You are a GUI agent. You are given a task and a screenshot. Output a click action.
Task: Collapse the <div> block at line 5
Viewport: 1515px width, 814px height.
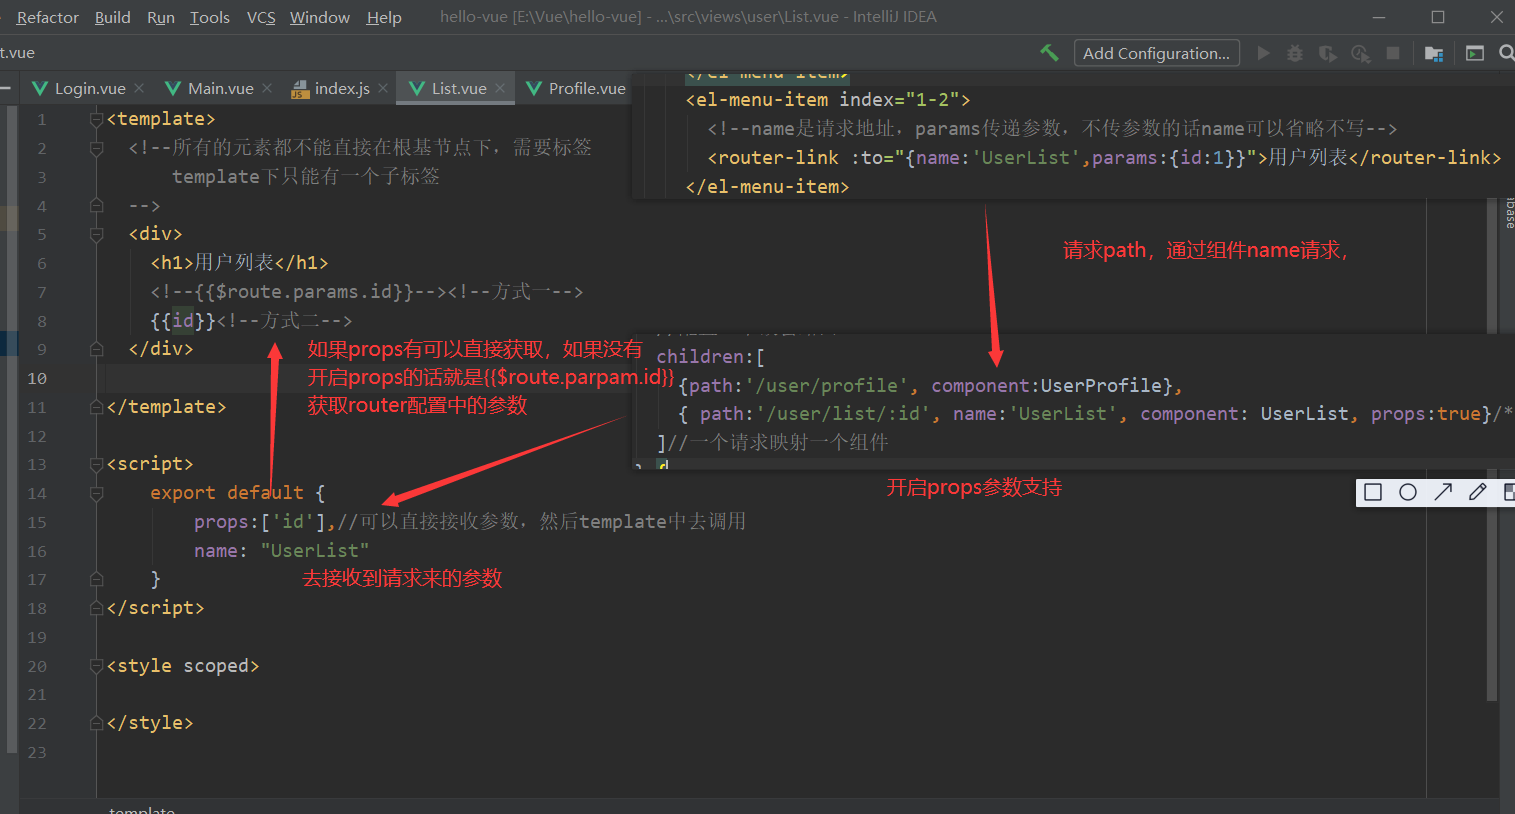coord(97,234)
